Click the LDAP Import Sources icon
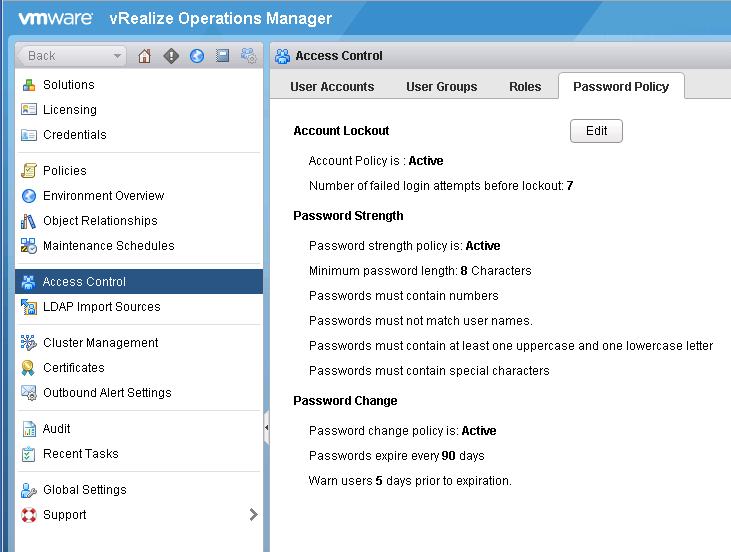731x552 pixels. tap(29, 307)
